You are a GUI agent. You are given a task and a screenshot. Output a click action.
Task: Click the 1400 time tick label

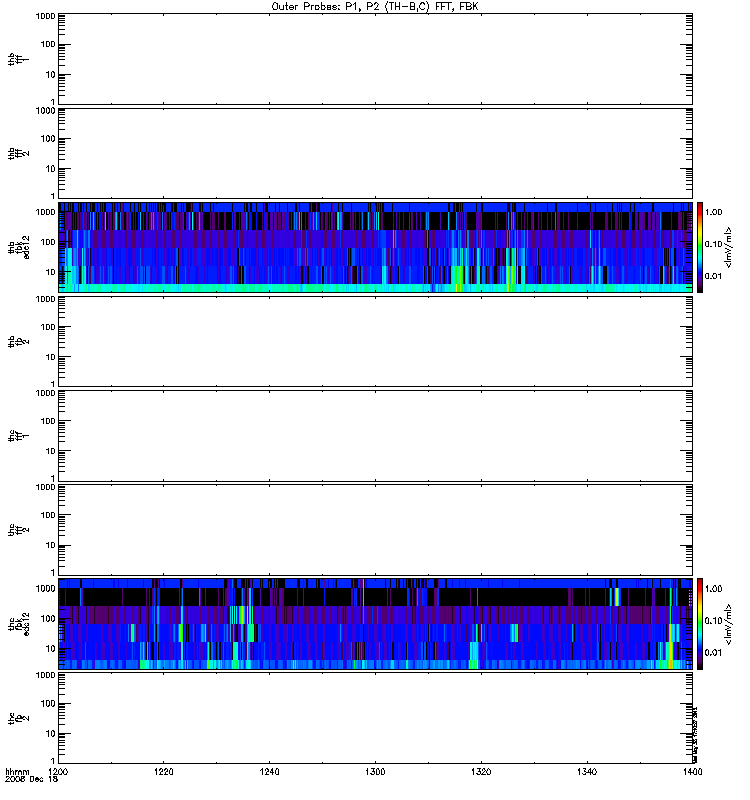tap(692, 772)
